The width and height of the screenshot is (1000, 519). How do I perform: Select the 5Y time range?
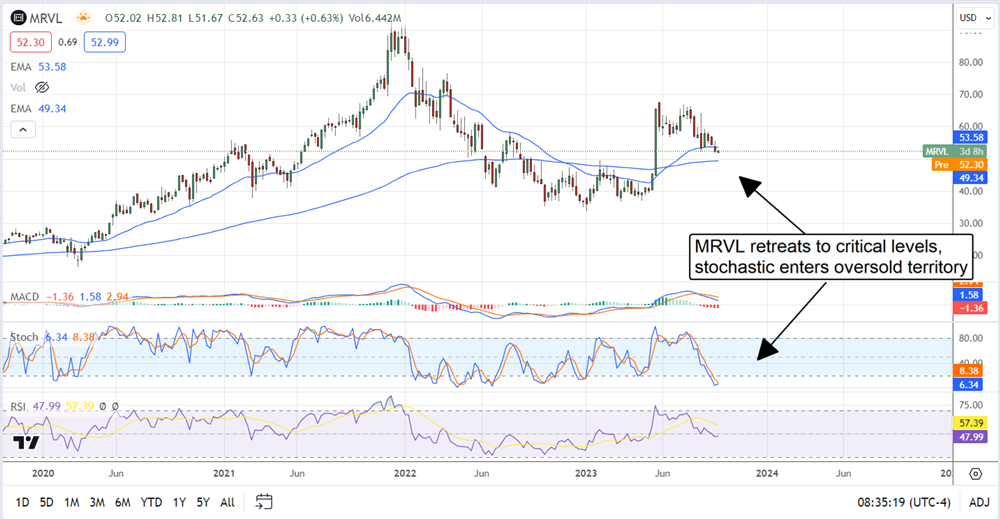pos(203,502)
